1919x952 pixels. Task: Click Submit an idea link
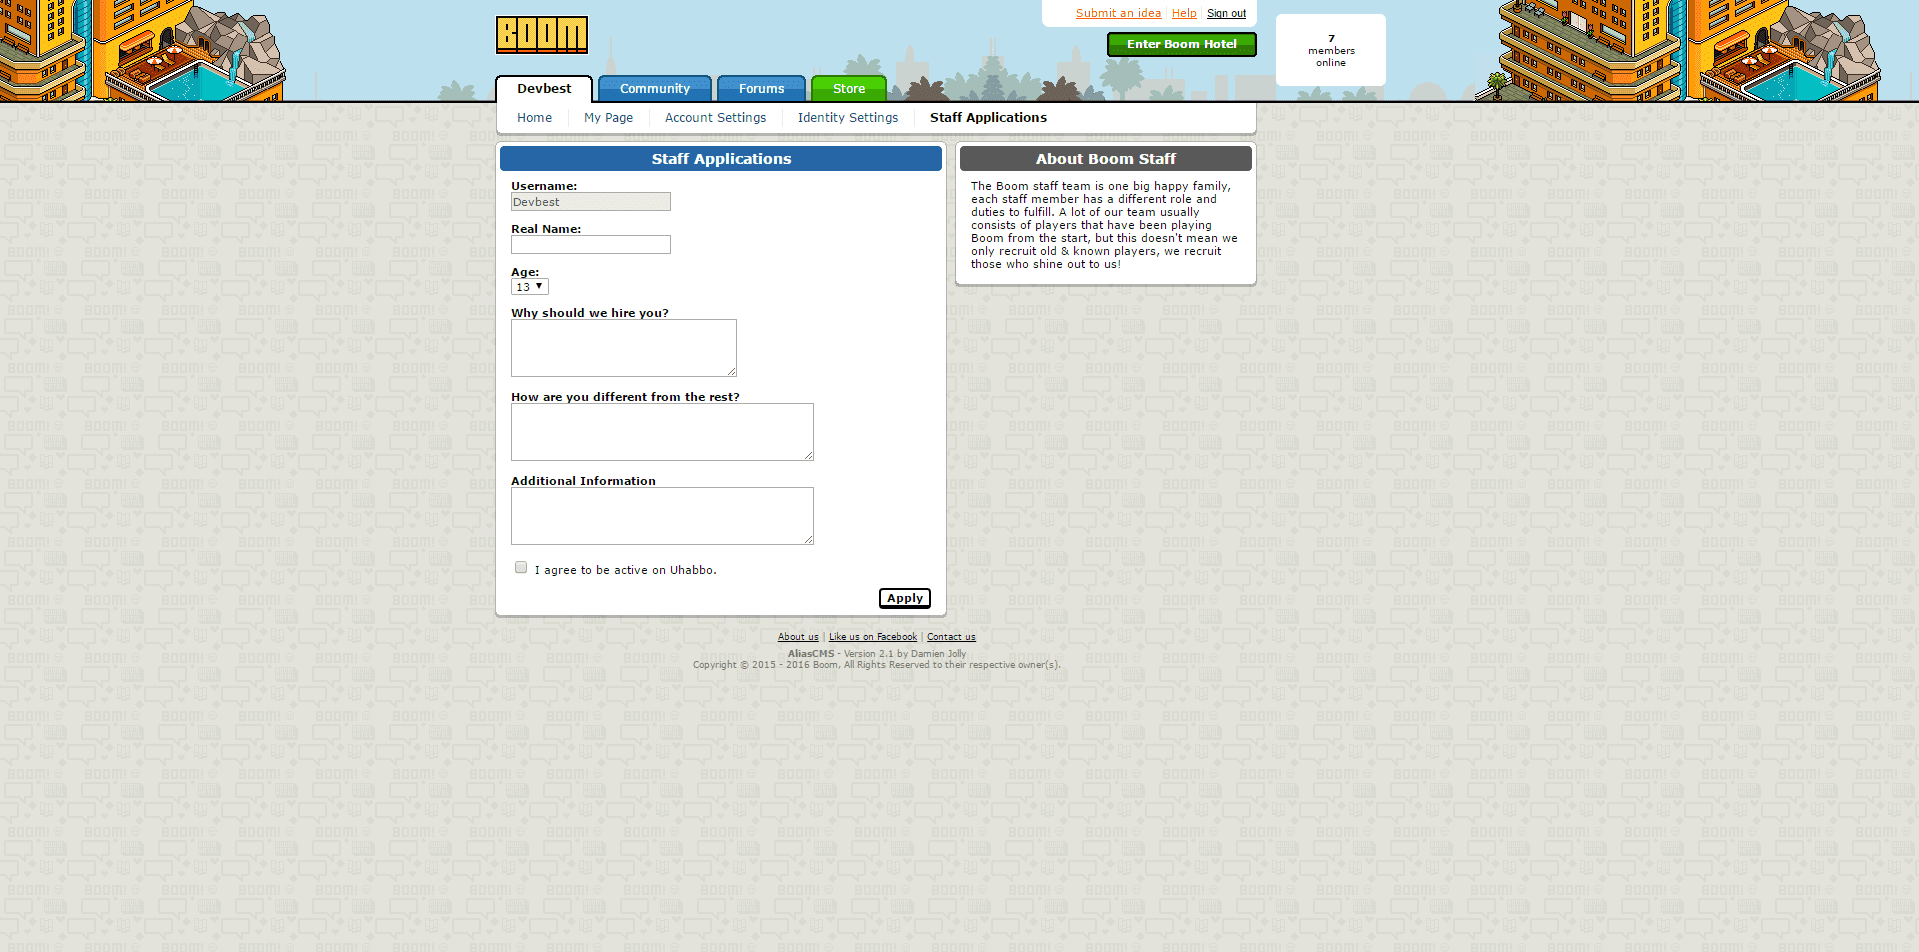pos(1118,14)
